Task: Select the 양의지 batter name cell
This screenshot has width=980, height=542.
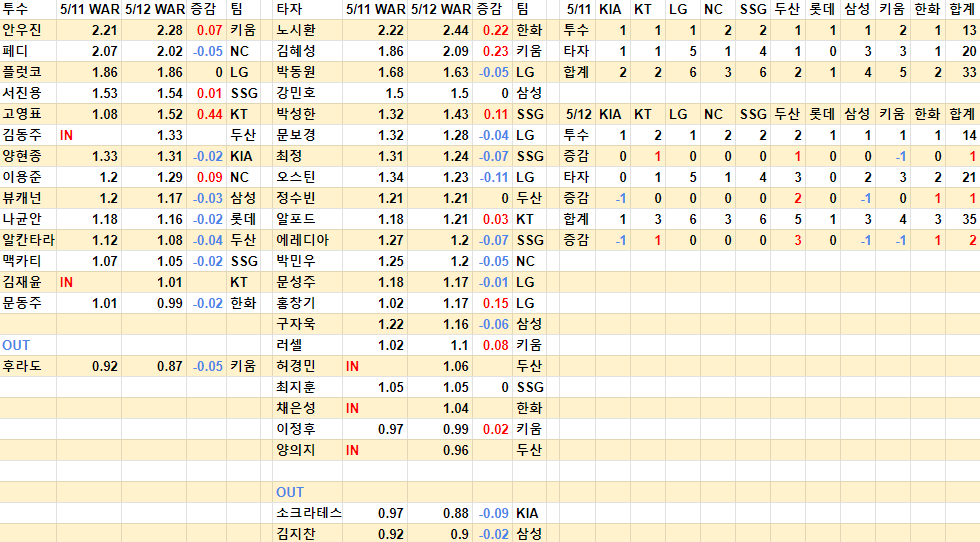Action: click(295, 450)
